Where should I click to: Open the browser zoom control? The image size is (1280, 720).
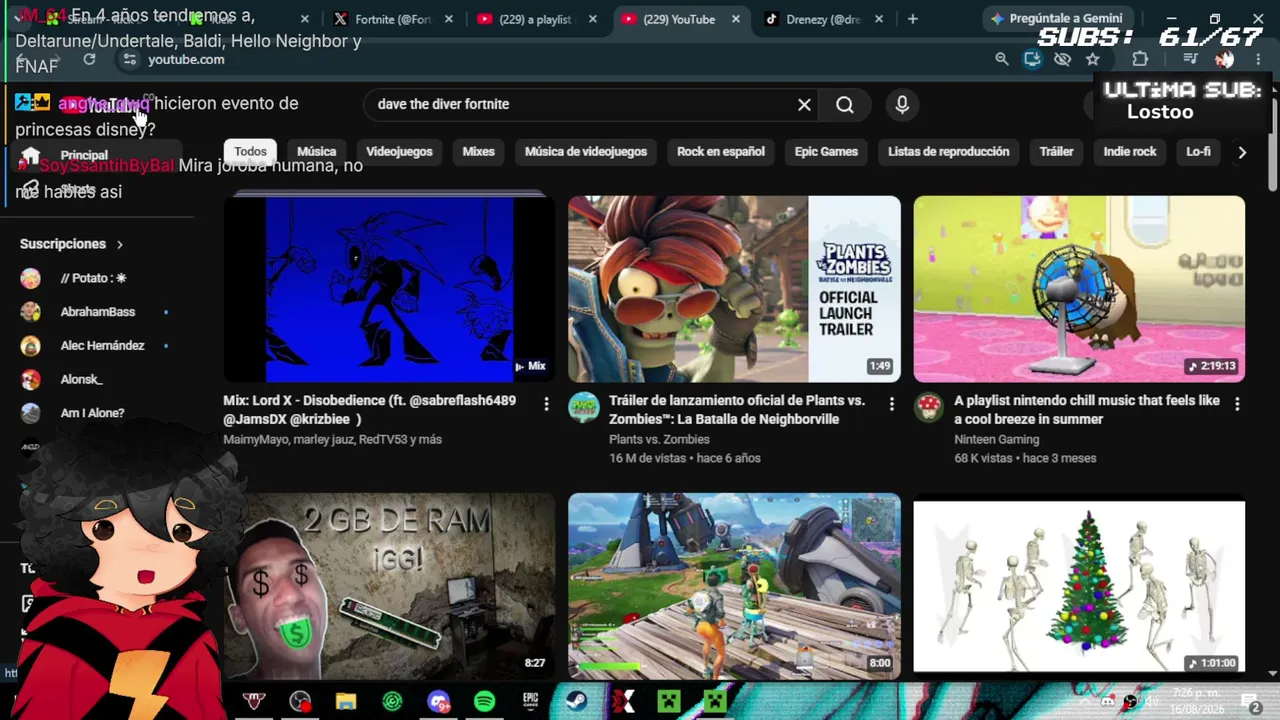click(x=1002, y=59)
